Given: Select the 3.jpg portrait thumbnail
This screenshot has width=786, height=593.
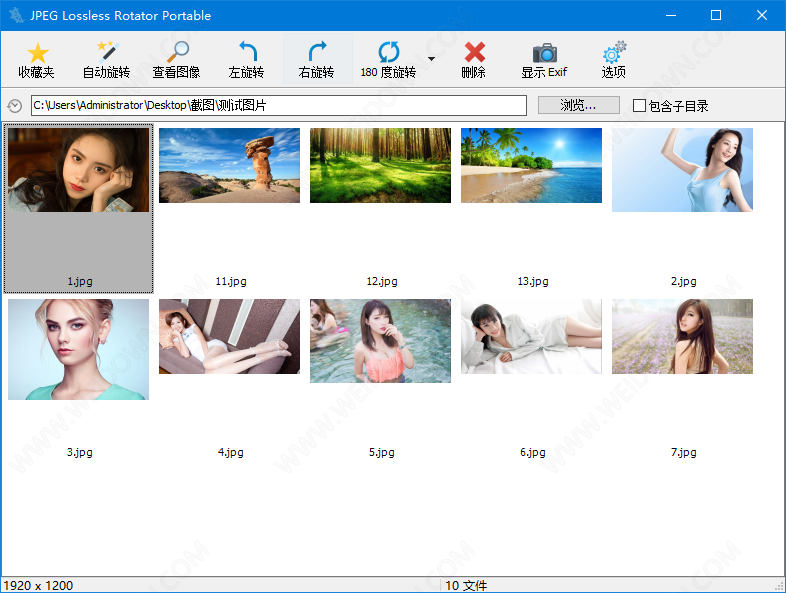Looking at the screenshot, I should point(78,349).
